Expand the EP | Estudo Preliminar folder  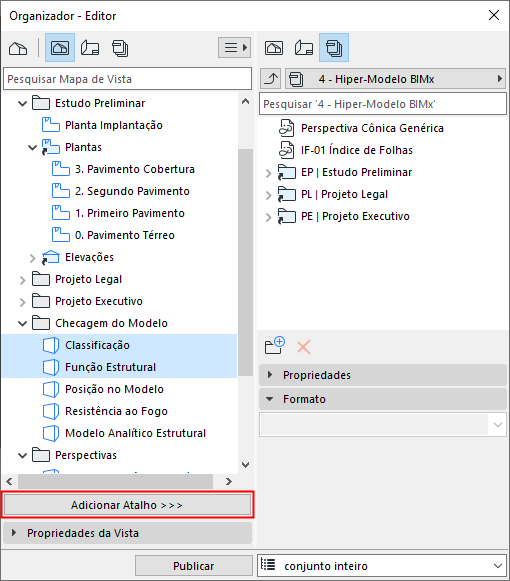[x=269, y=173]
